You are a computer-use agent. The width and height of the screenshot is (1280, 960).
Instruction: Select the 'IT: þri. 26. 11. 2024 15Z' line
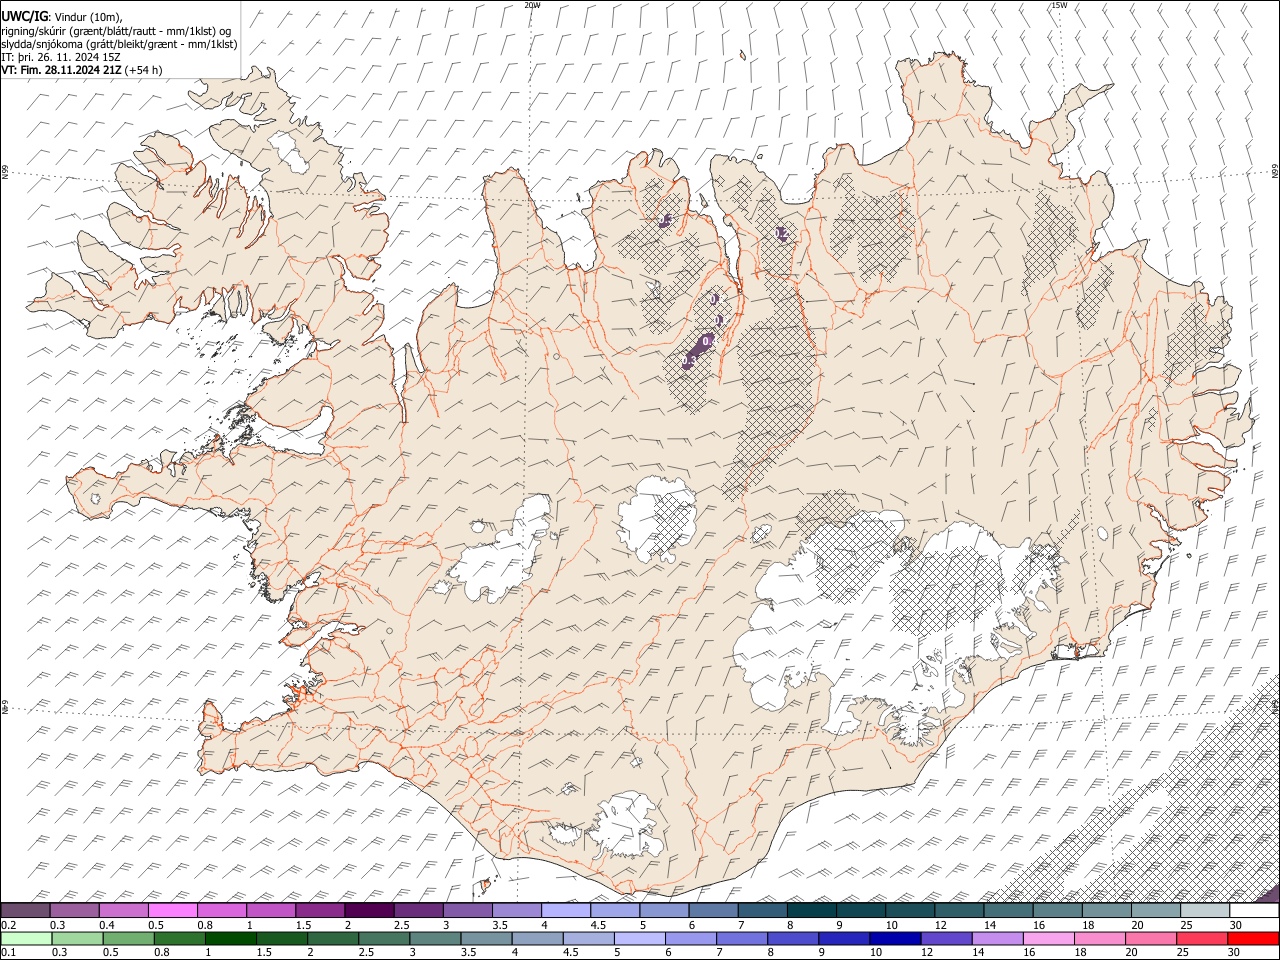(x=60, y=57)
